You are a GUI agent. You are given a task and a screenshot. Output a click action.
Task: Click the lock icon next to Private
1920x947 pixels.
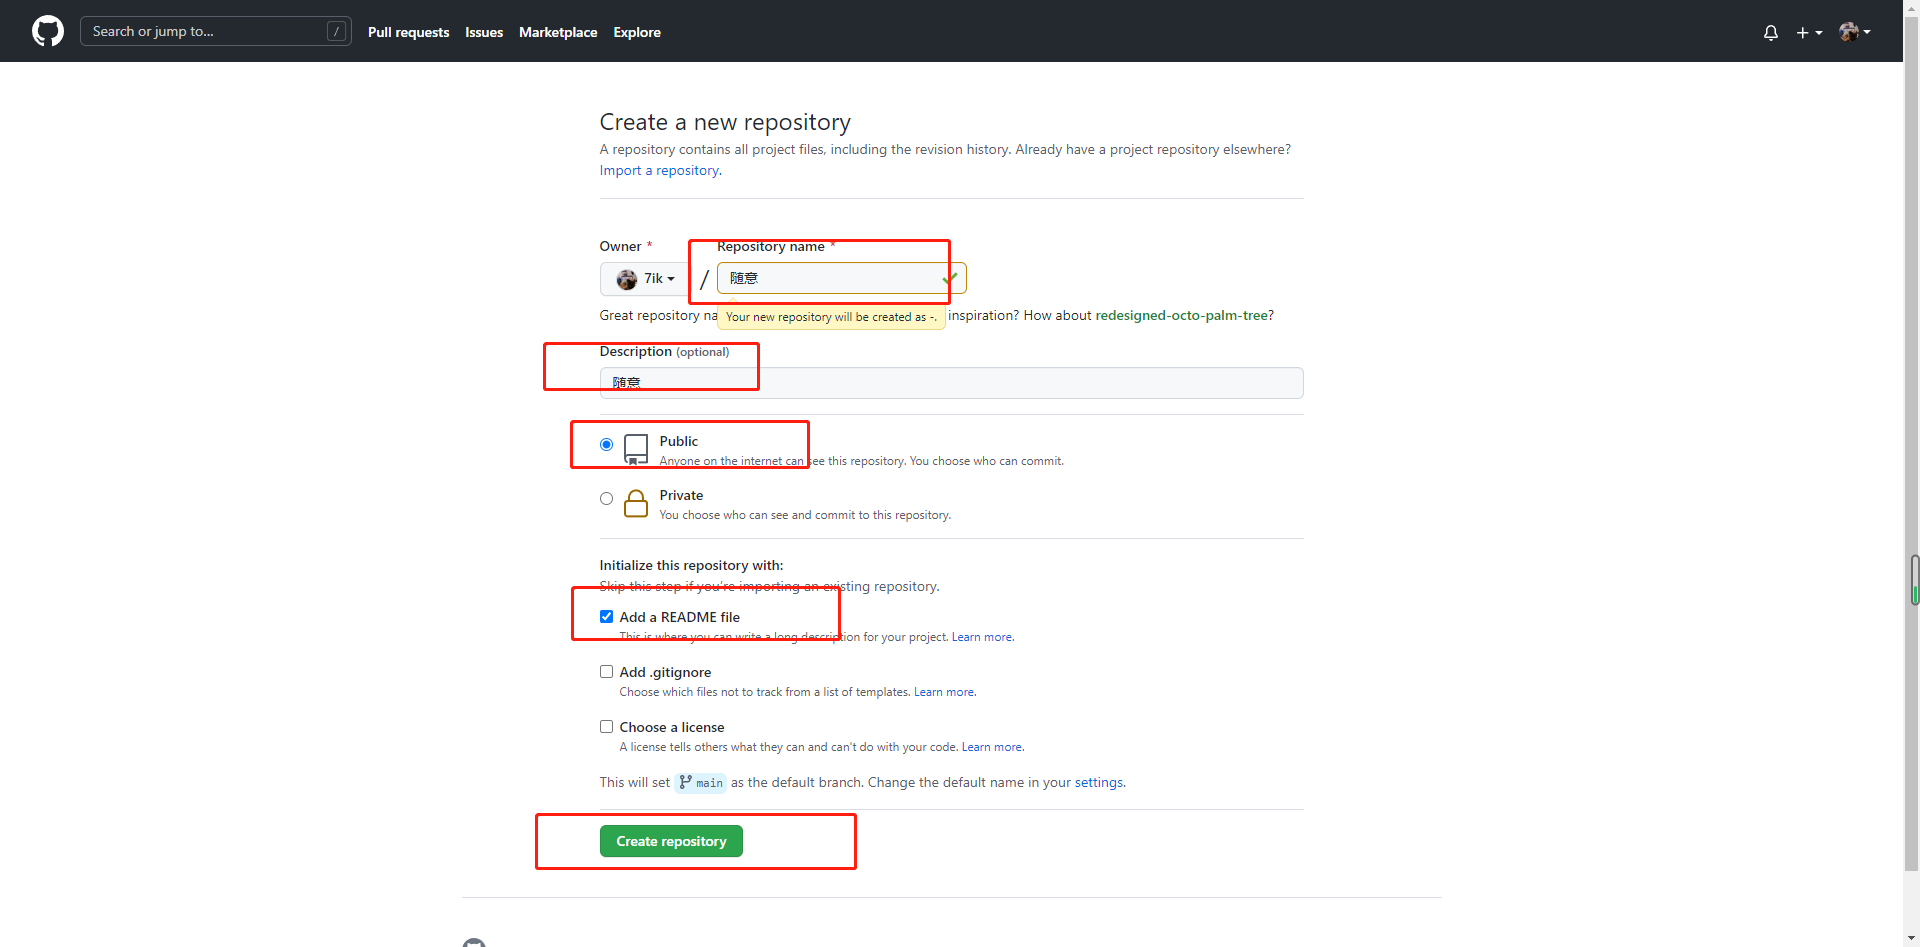pos(636,503)
